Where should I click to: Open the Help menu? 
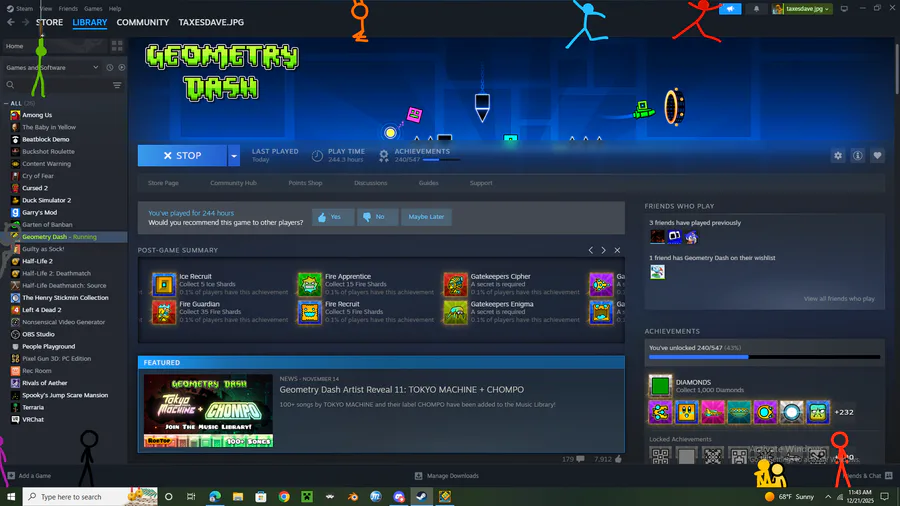(115, 9)
